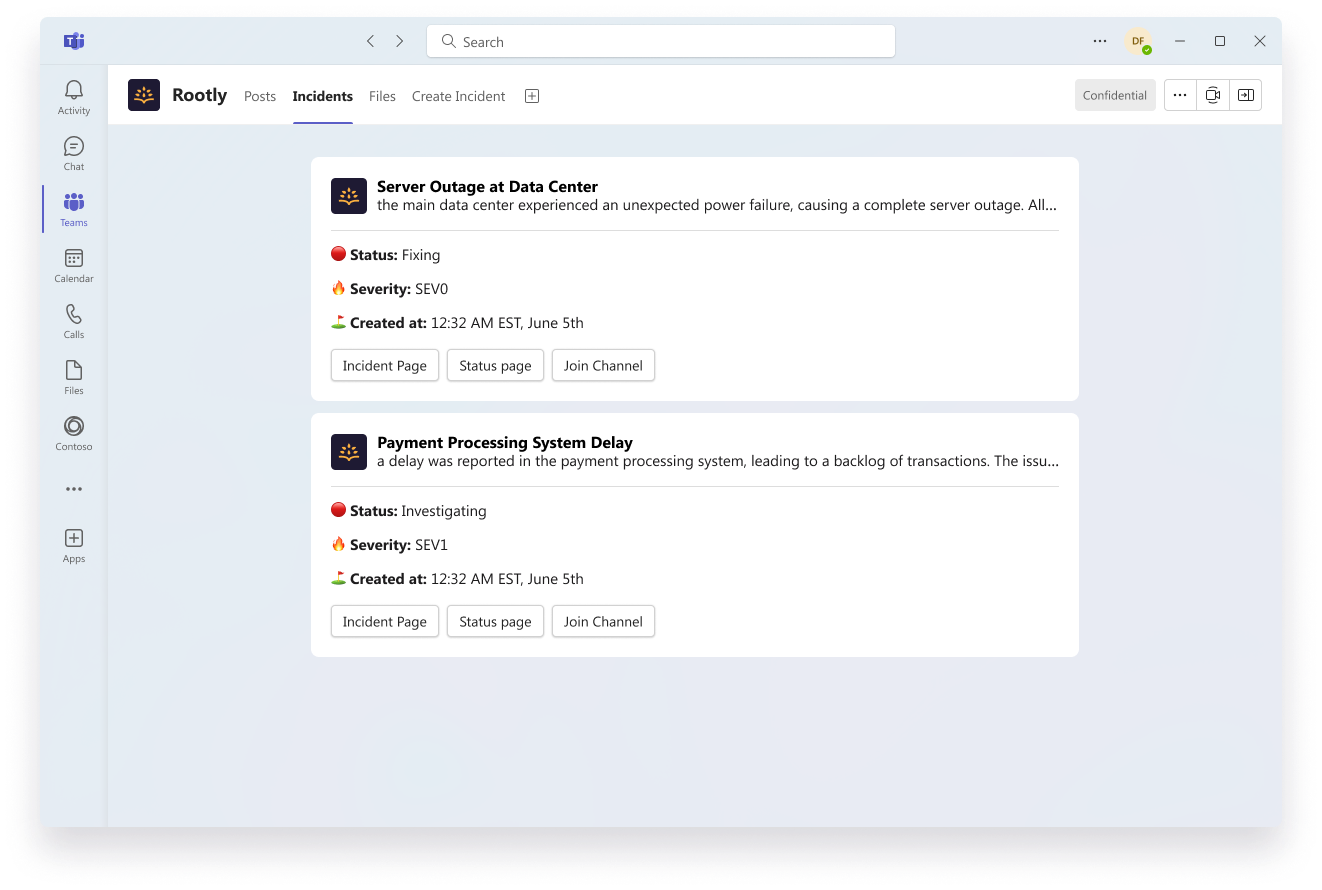Start a meeting with video icon
Image resolution: width=1322 pixels, height=890 pixels.
(1213, 95)
